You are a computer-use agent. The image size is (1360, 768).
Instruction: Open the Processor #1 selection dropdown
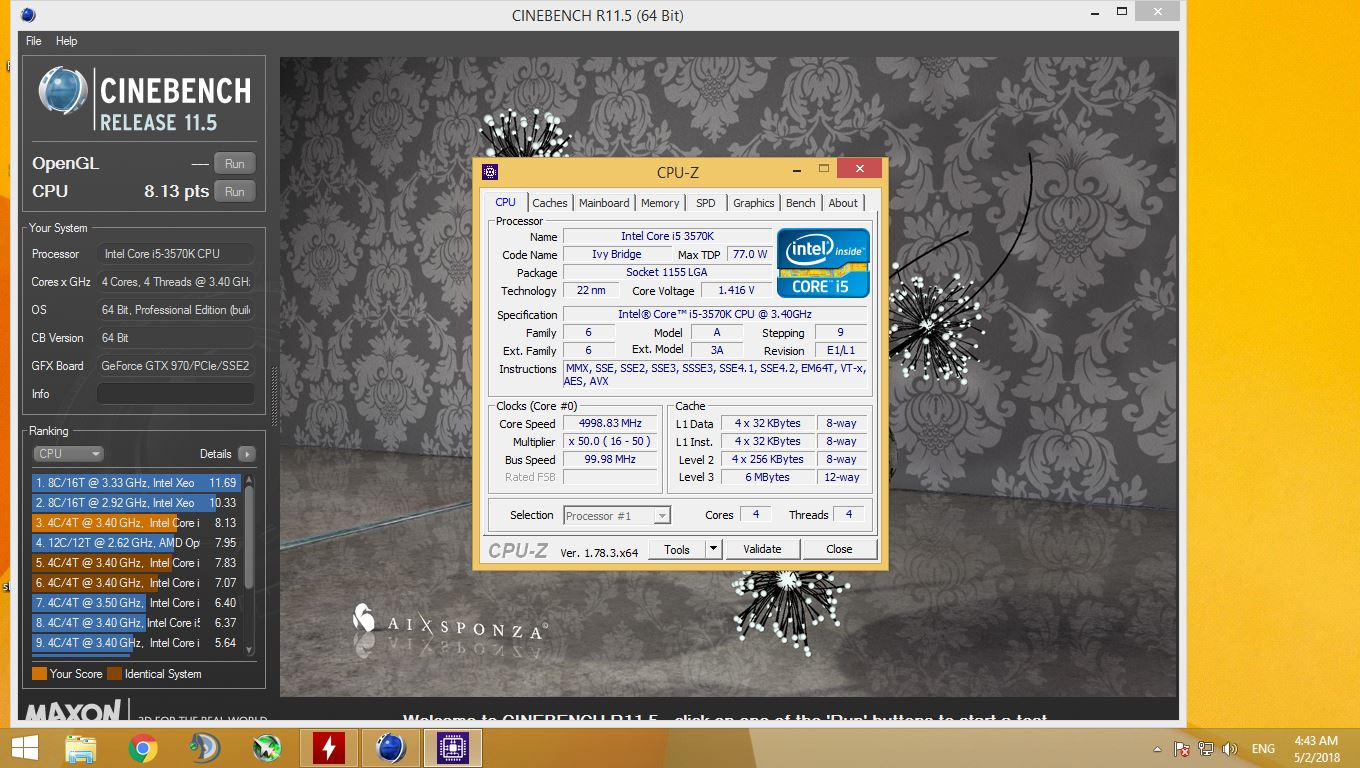(616, 516)
